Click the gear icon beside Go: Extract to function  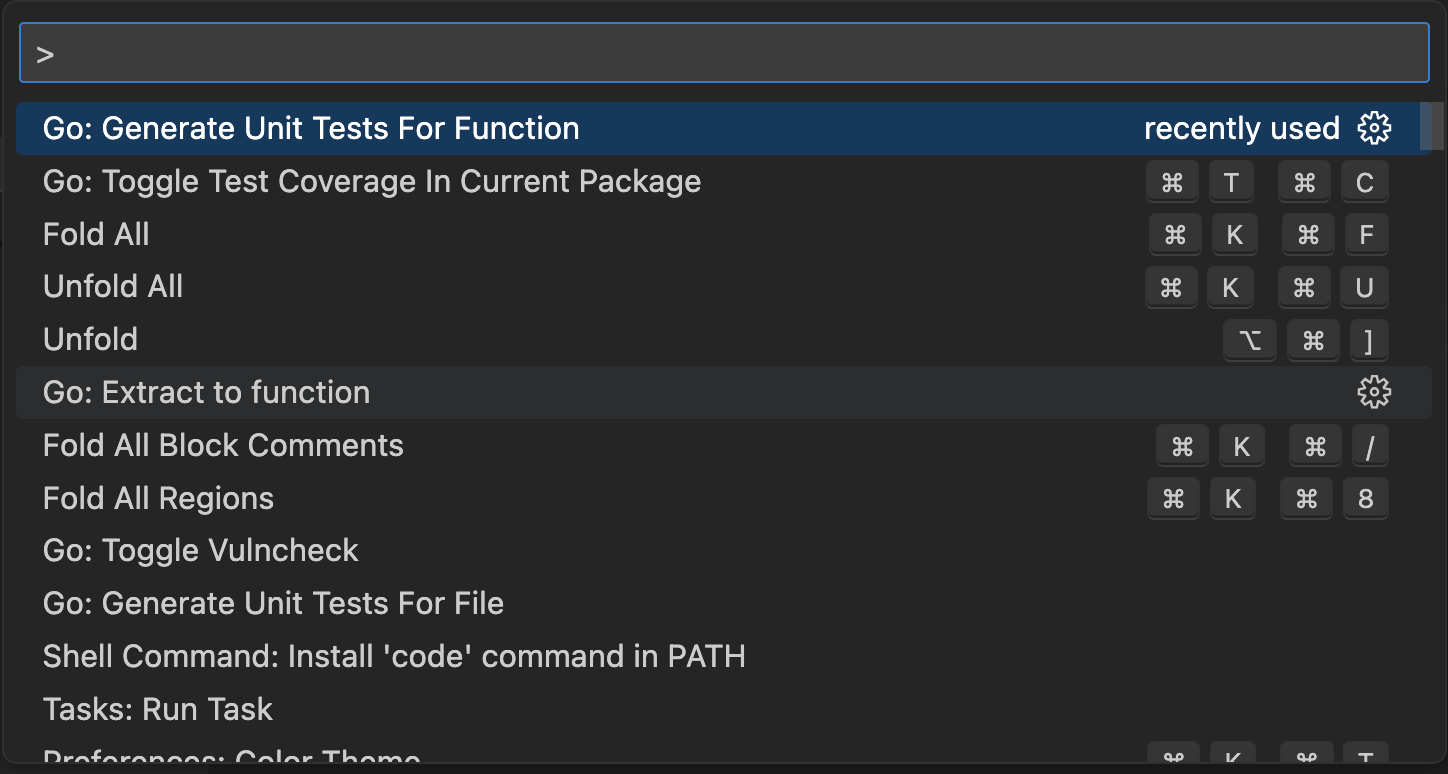coord(1374,392)
